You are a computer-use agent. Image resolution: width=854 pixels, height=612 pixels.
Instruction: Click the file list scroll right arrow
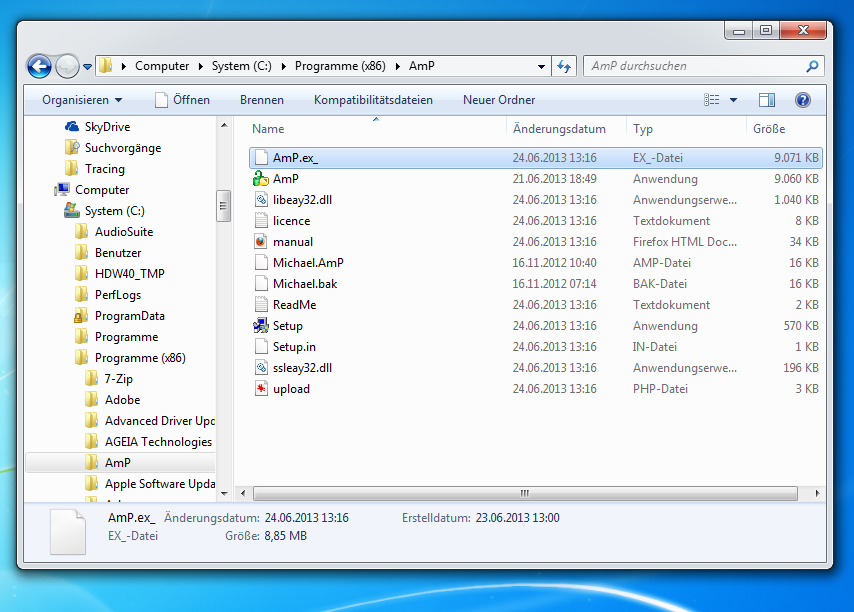[816, 493]
